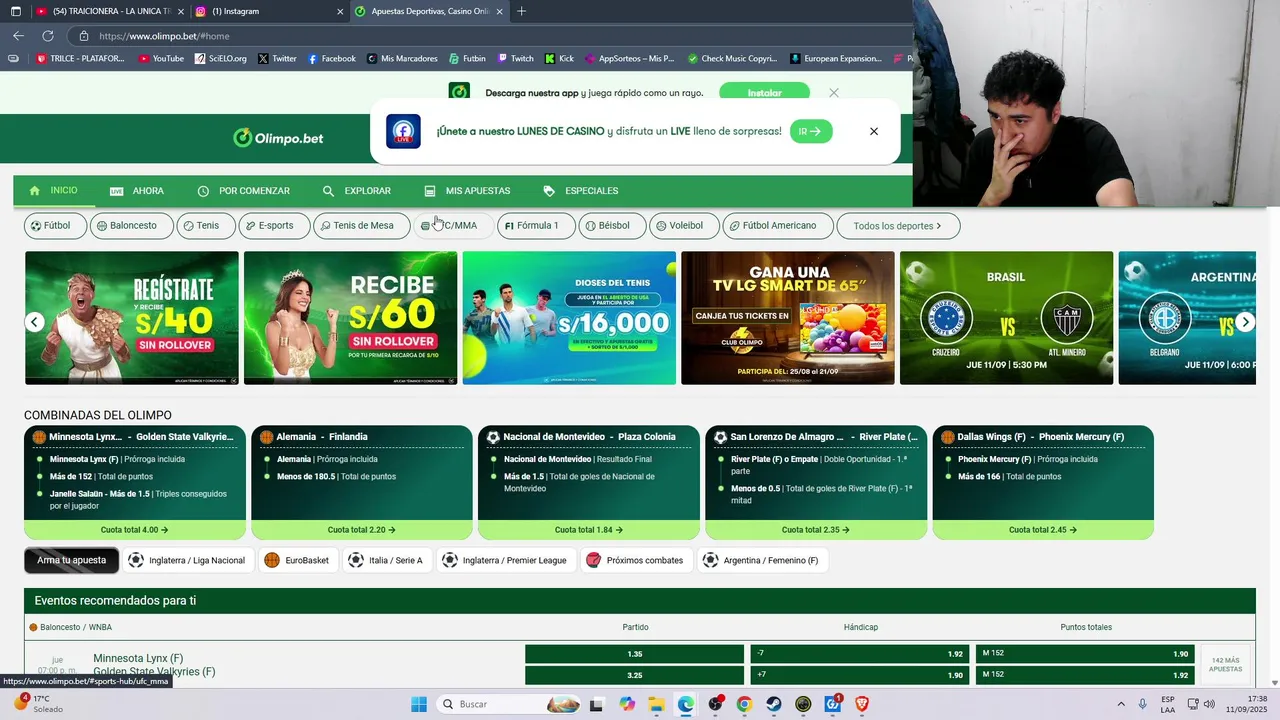Click the Arma tu apuesta button
The height and width of the screenshot is (720, 1280).
[x=72, y=560]
